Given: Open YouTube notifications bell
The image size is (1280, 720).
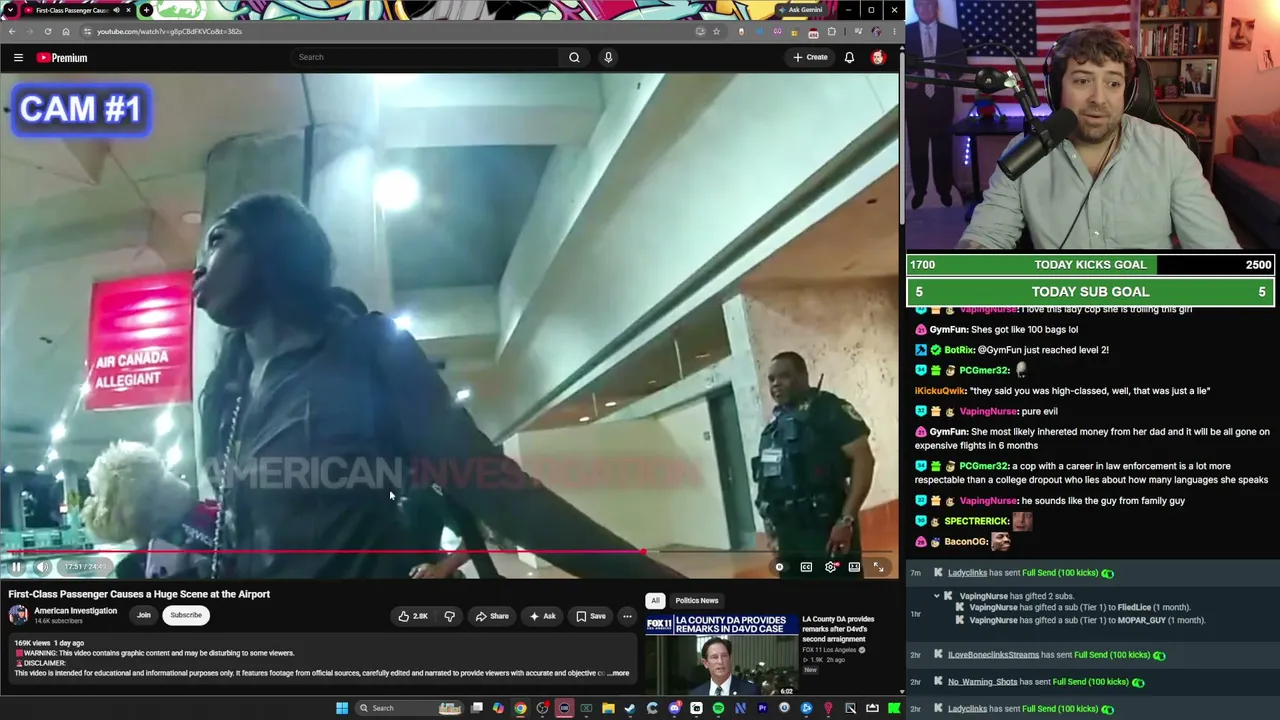Looking at the screenshot, I should point(849,57).
